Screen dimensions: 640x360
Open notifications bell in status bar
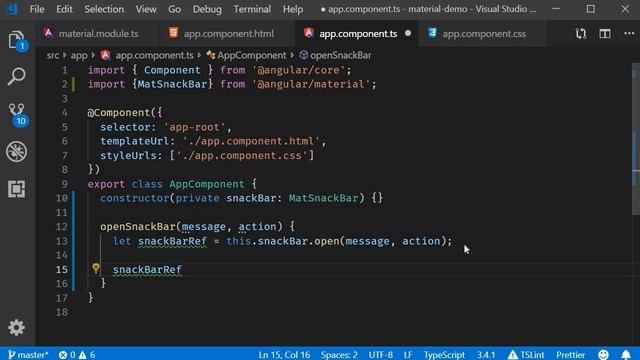pos(626,354)
